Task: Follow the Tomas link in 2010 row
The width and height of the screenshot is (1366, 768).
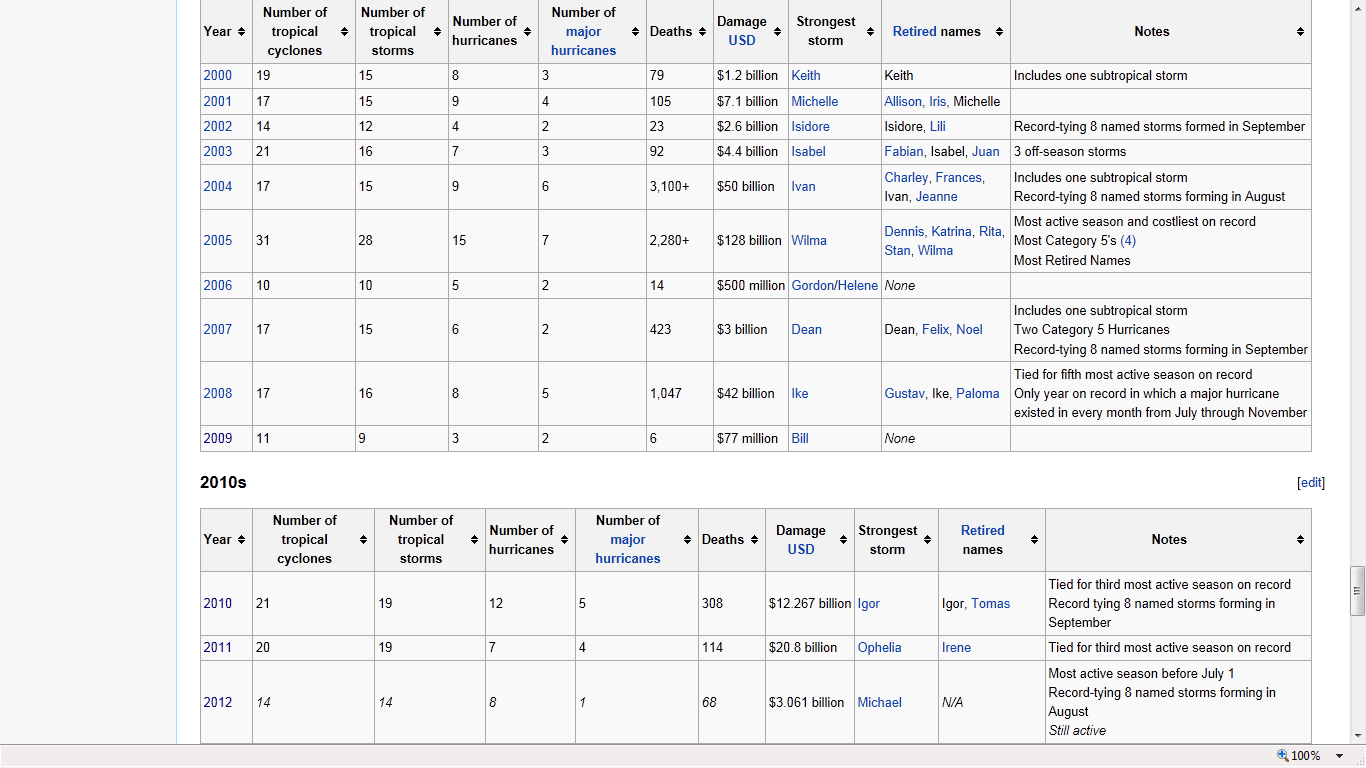Action: [x=990, y=604]
